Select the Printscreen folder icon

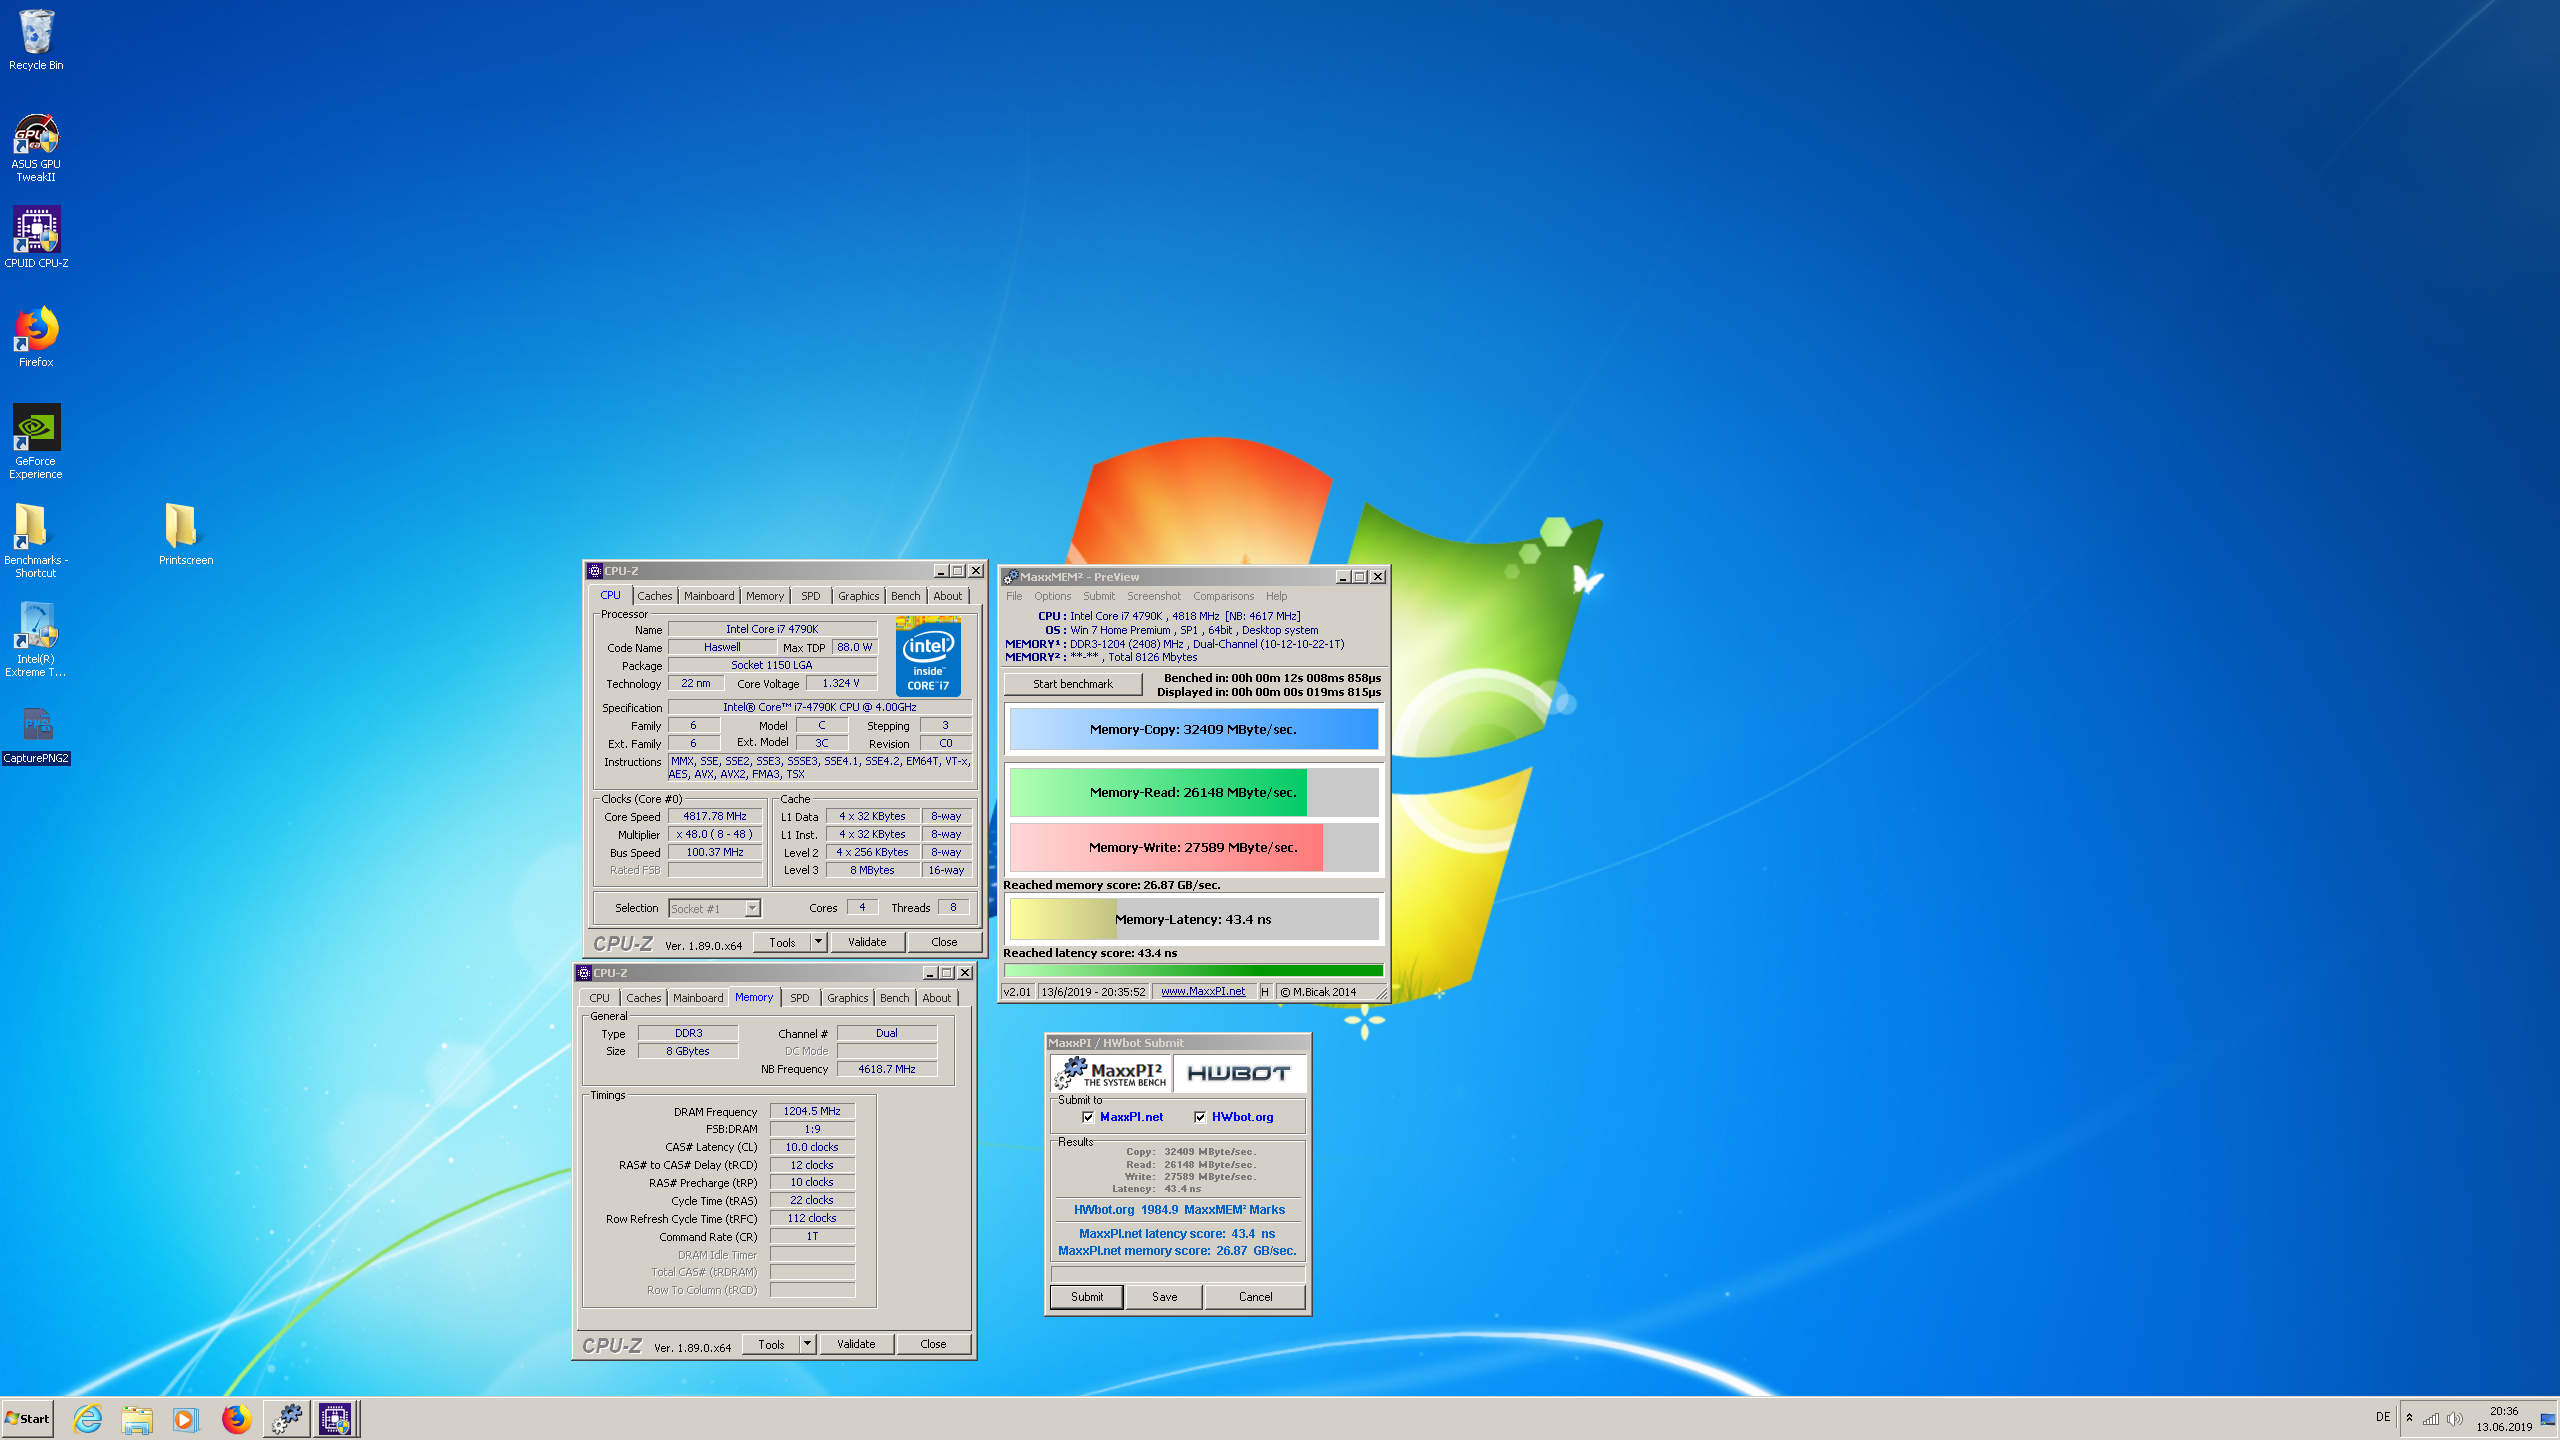pyautogui.click(x=186, y=534)
